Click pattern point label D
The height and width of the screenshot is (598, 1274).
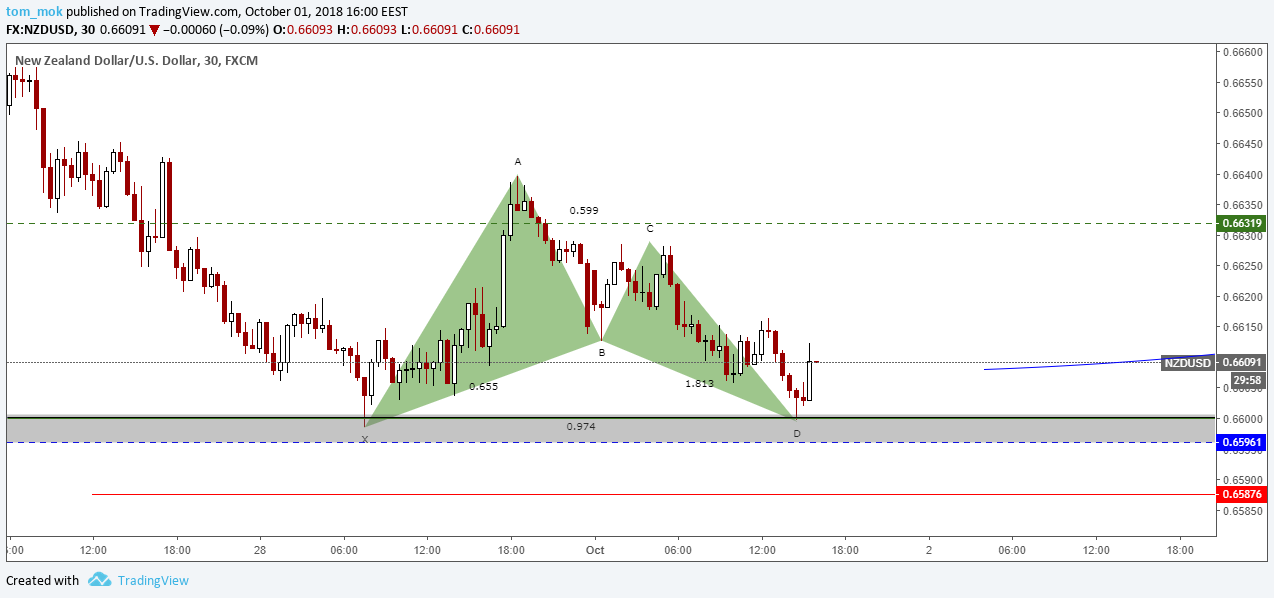pyautogui.click(x=797, y=433)
